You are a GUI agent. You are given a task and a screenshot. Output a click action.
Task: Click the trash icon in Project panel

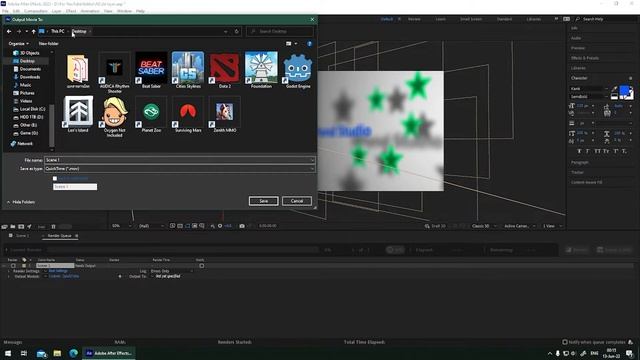coord(53,227)
